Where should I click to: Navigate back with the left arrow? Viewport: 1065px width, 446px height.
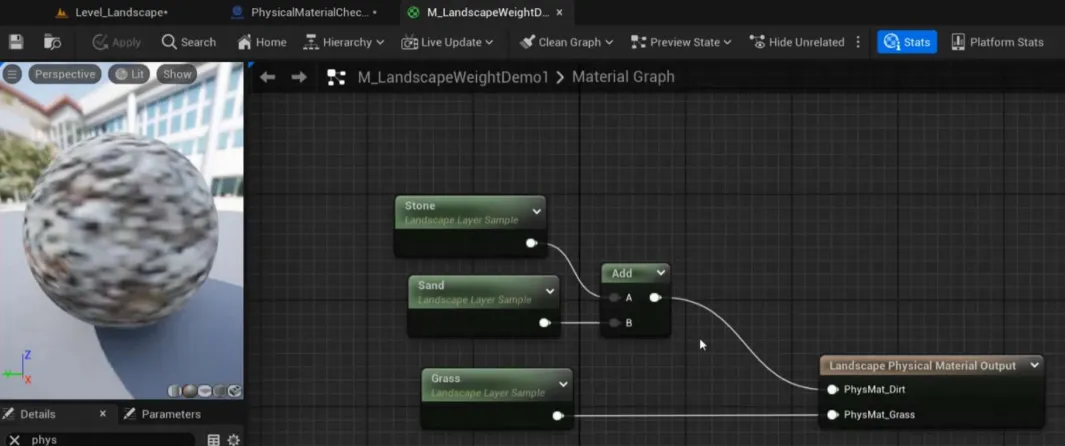click(x=267, y=77)
